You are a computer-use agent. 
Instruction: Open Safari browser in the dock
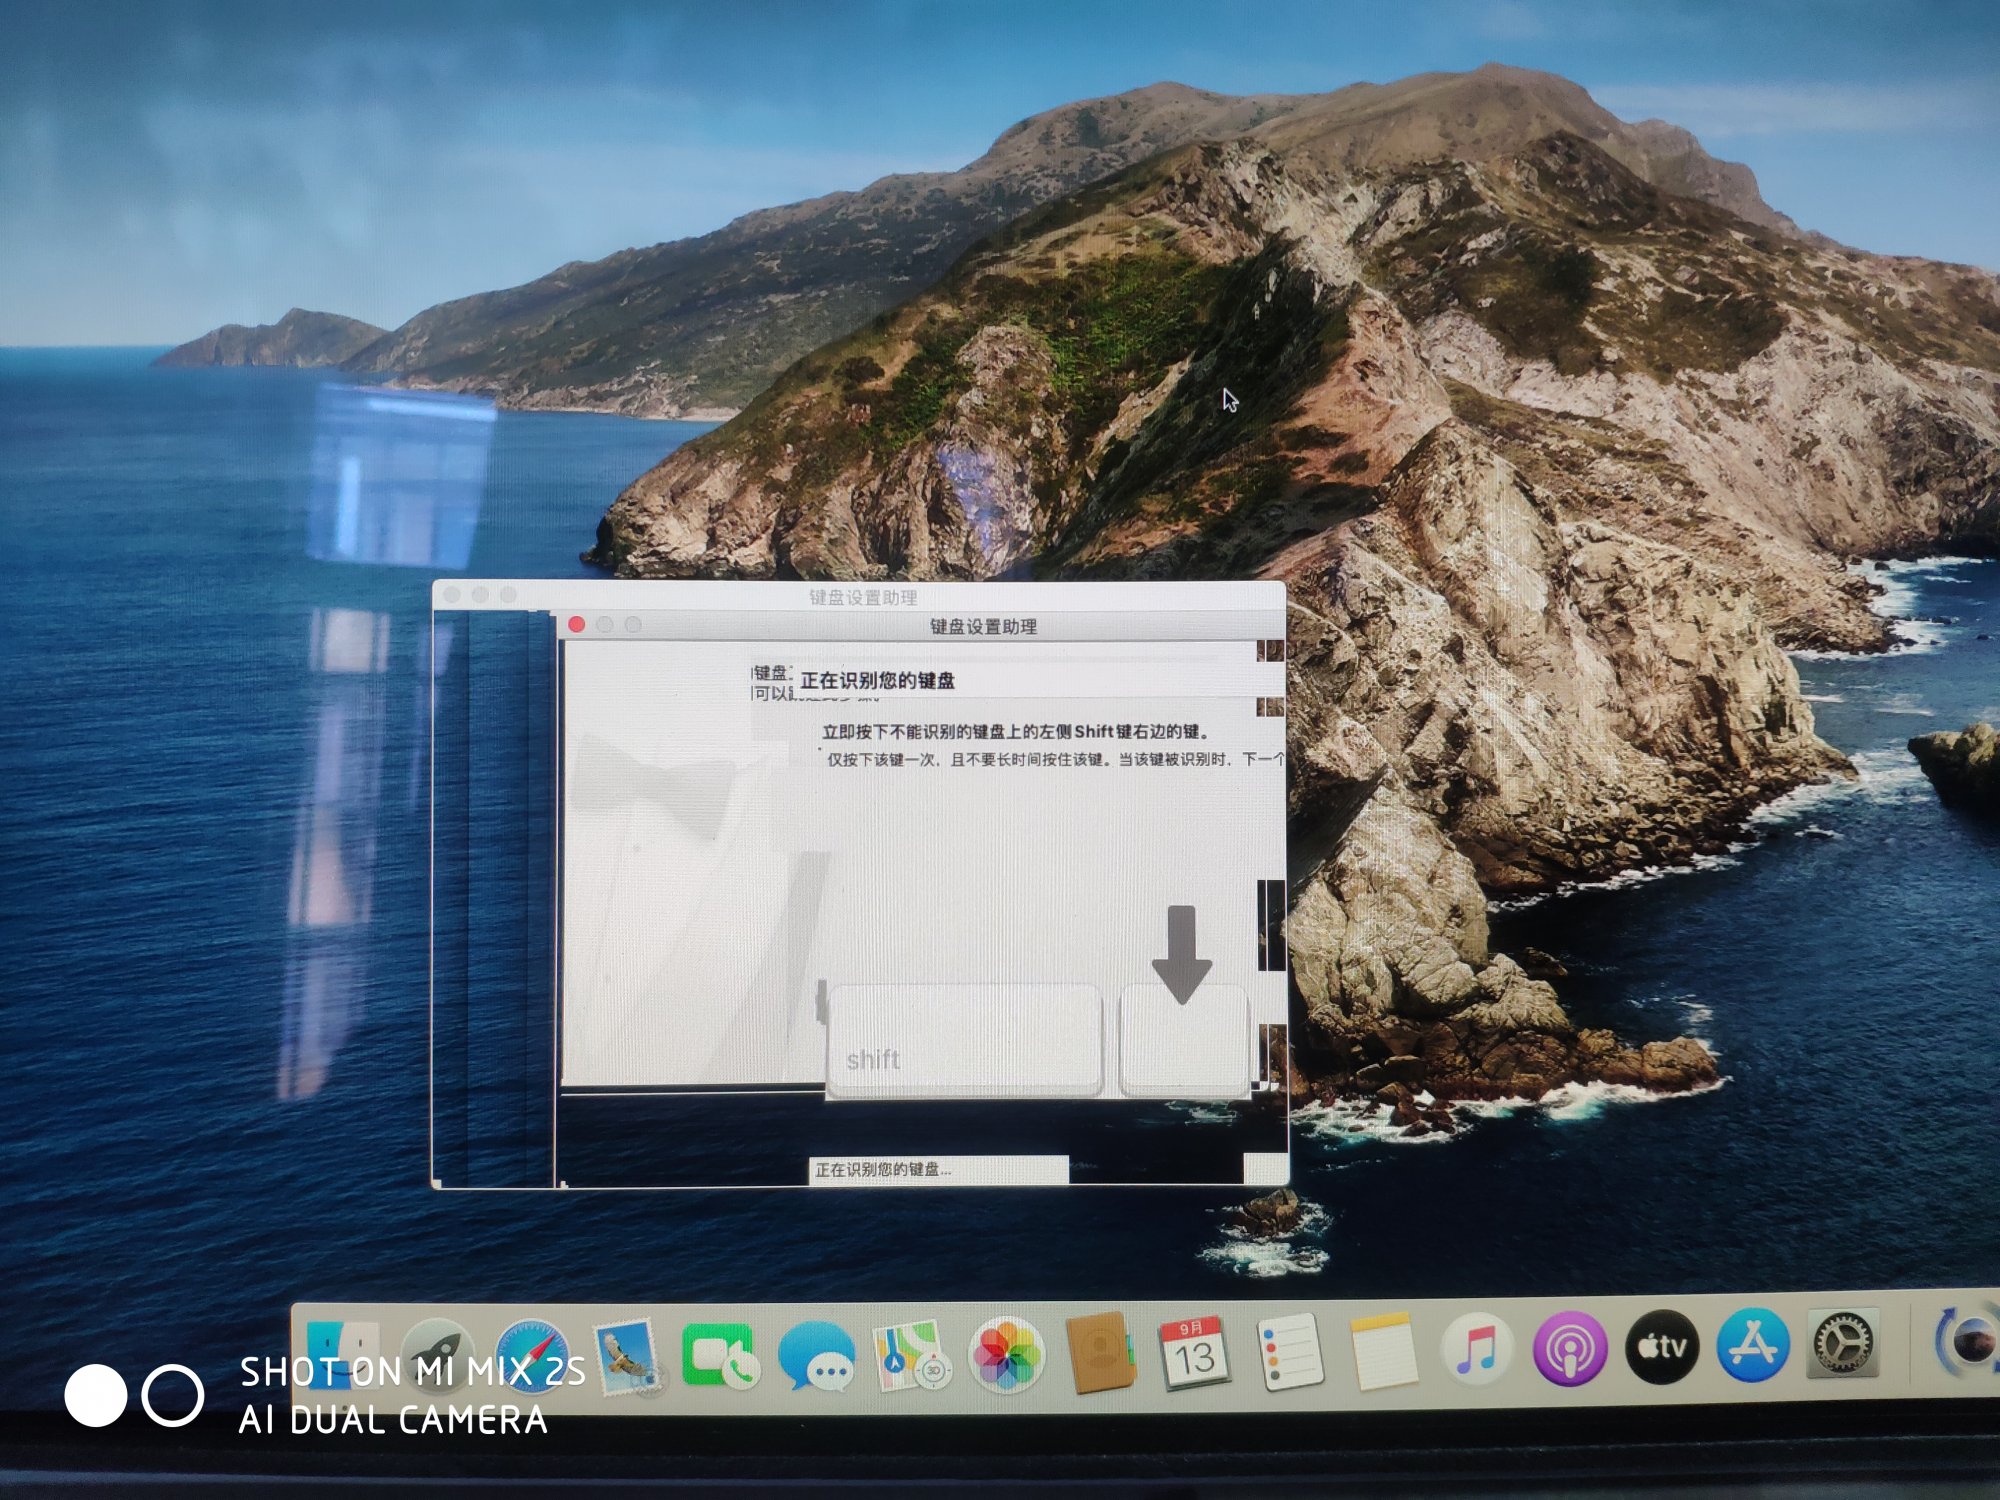point(532,1354)
